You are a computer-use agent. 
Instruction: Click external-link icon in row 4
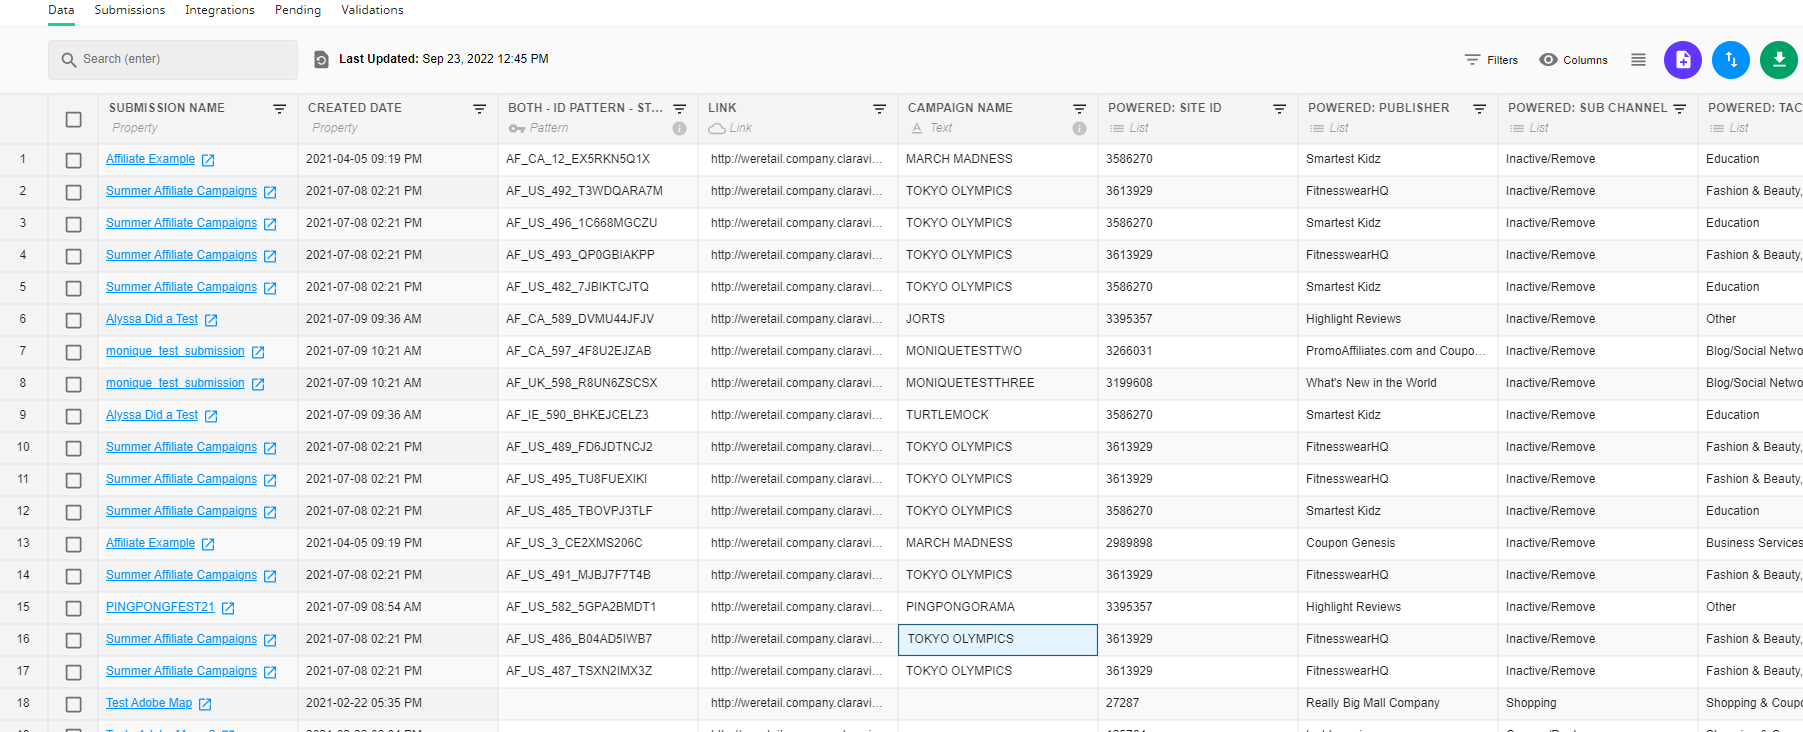pos(270,256)
